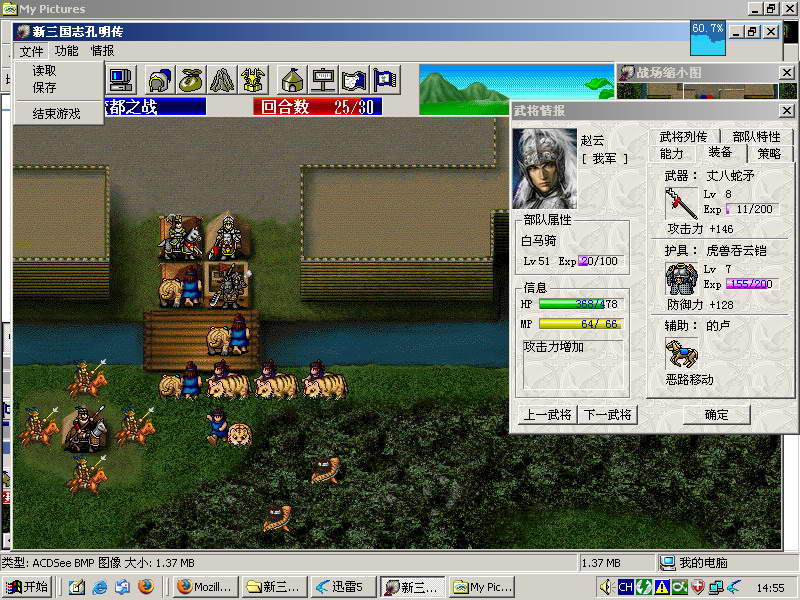Screen dimensions: 800x600
Task: Click the red shield tray icon
Action: (697, 587)
